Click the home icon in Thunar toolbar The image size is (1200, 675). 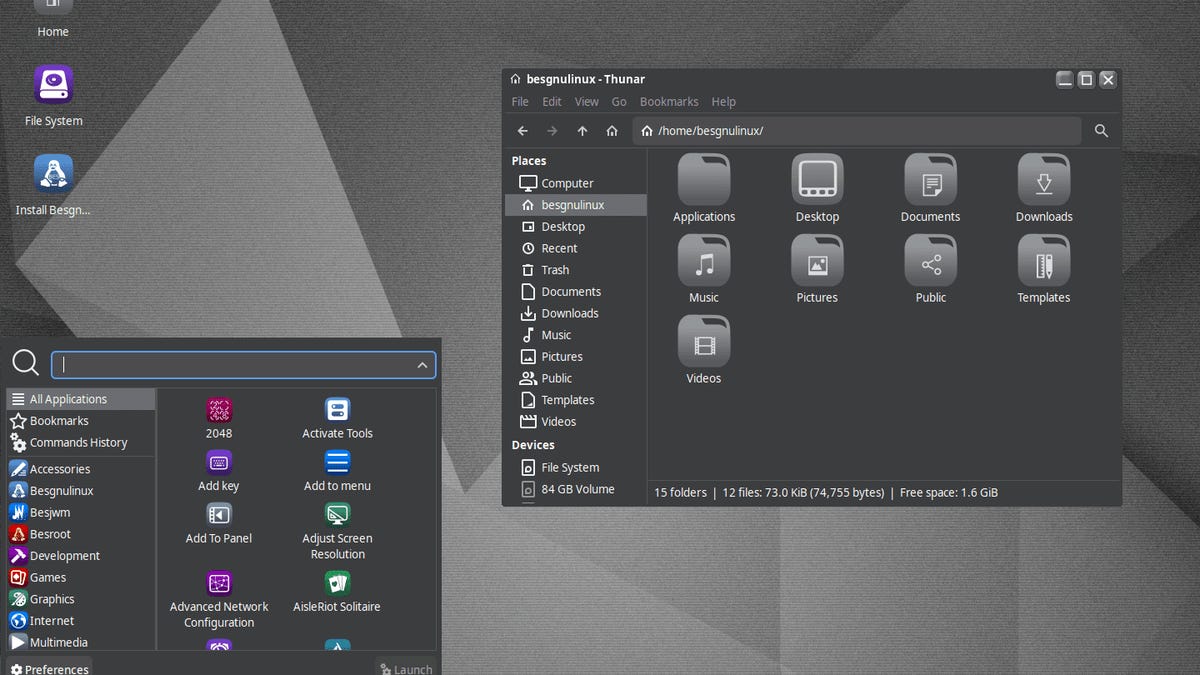pyautogui.click(x=612, y=131)
